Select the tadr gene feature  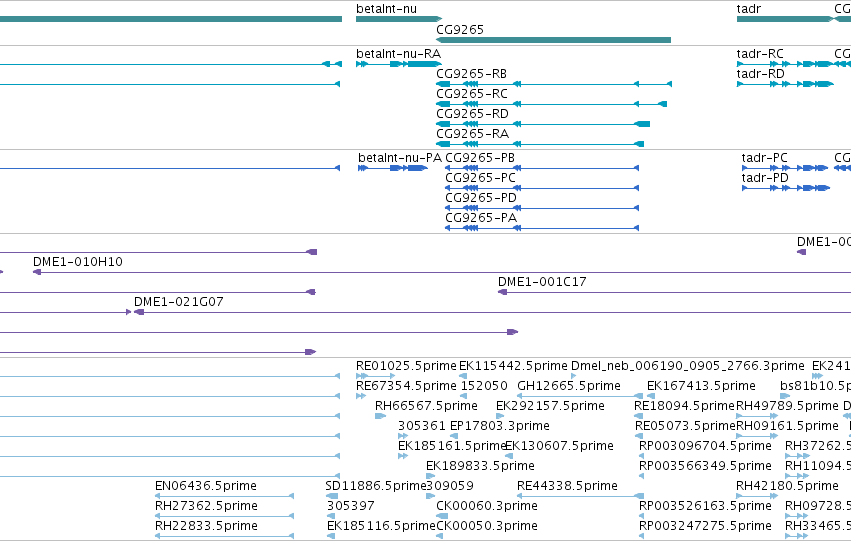click(785, 19)
